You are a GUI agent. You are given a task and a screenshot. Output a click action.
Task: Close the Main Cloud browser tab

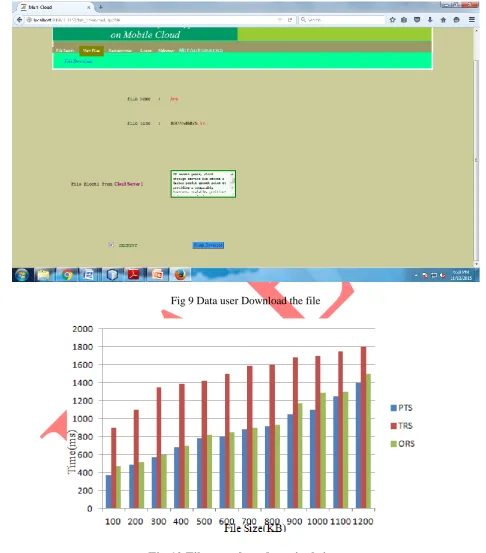(89, 7)
